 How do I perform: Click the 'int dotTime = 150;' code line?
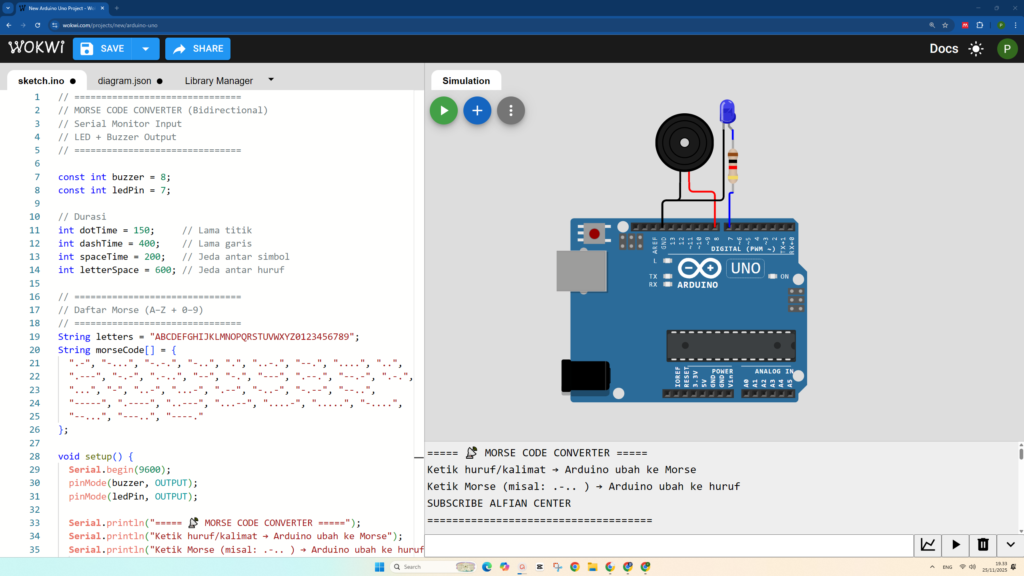coord(106,230)
